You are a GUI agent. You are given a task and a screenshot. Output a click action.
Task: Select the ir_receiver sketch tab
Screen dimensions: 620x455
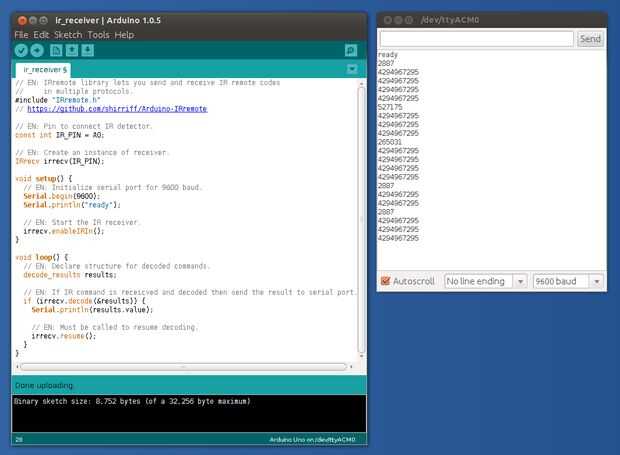[43, 70]
